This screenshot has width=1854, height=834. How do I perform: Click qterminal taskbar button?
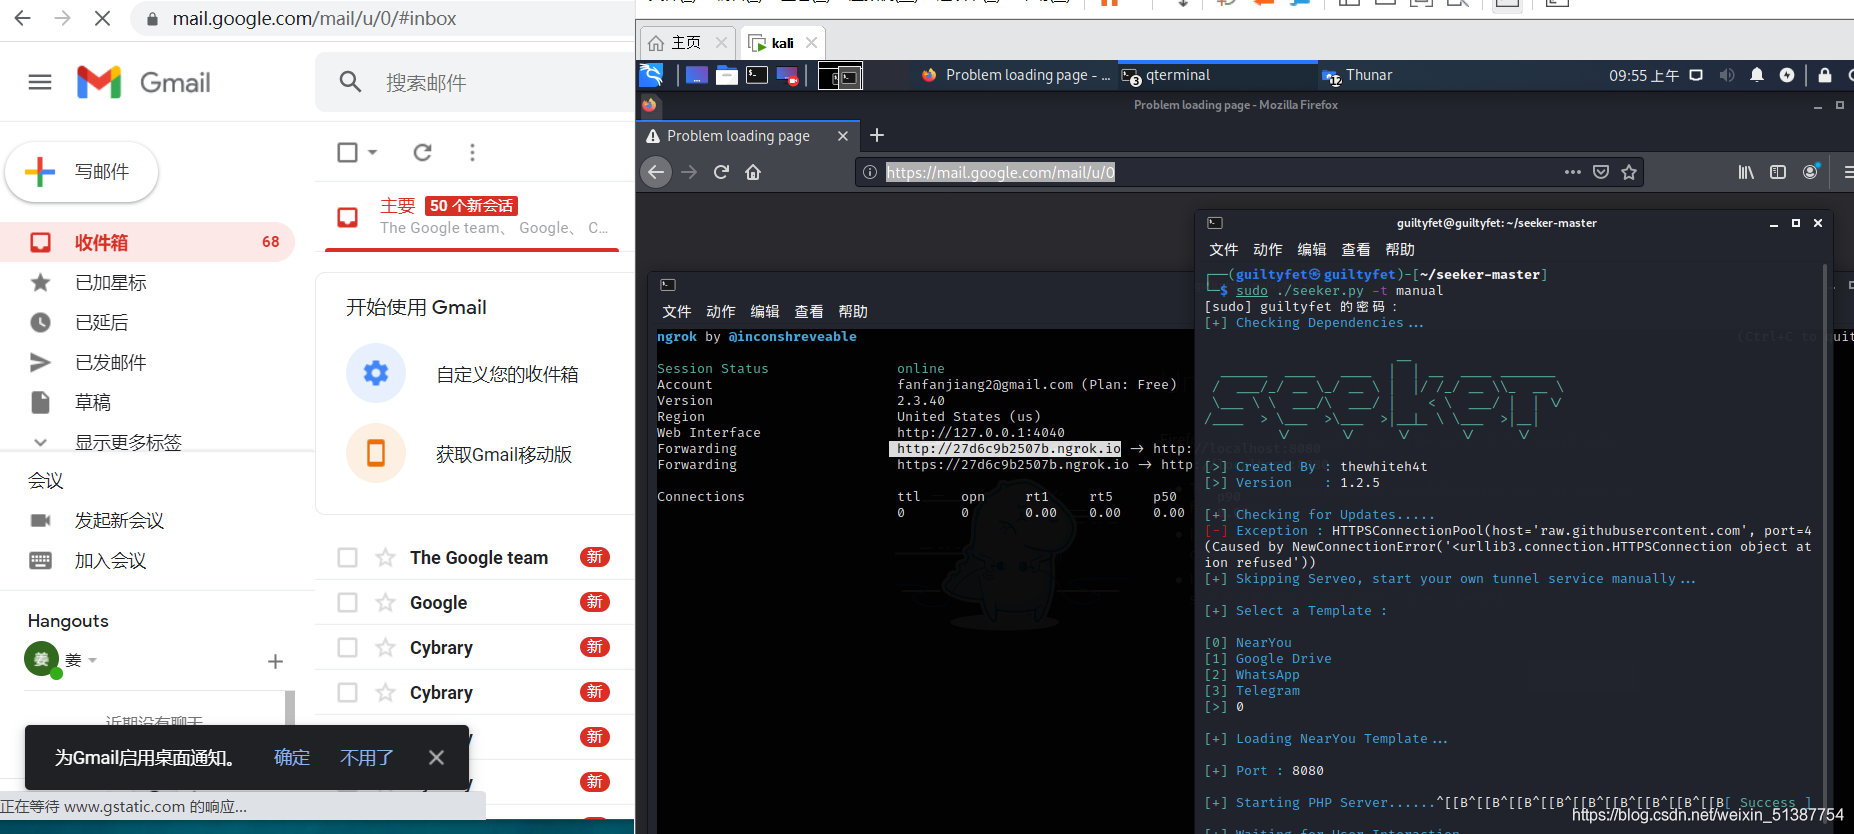[1215, 75]
